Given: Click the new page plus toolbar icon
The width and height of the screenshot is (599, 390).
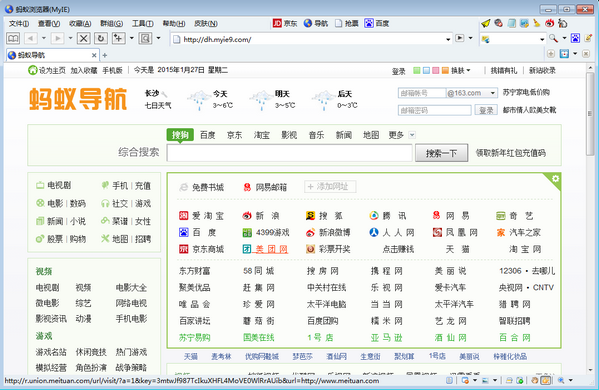Looking at the screenshot, I should click(118, 38).
